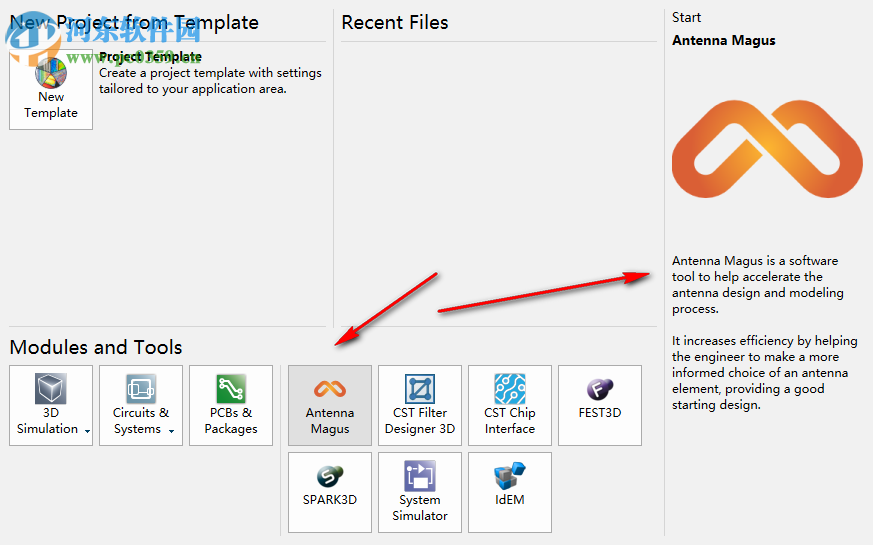Click the Modules and Tools heading
Image resolution: width=873 pixels, height=545 pixels.
coord(96,347)
